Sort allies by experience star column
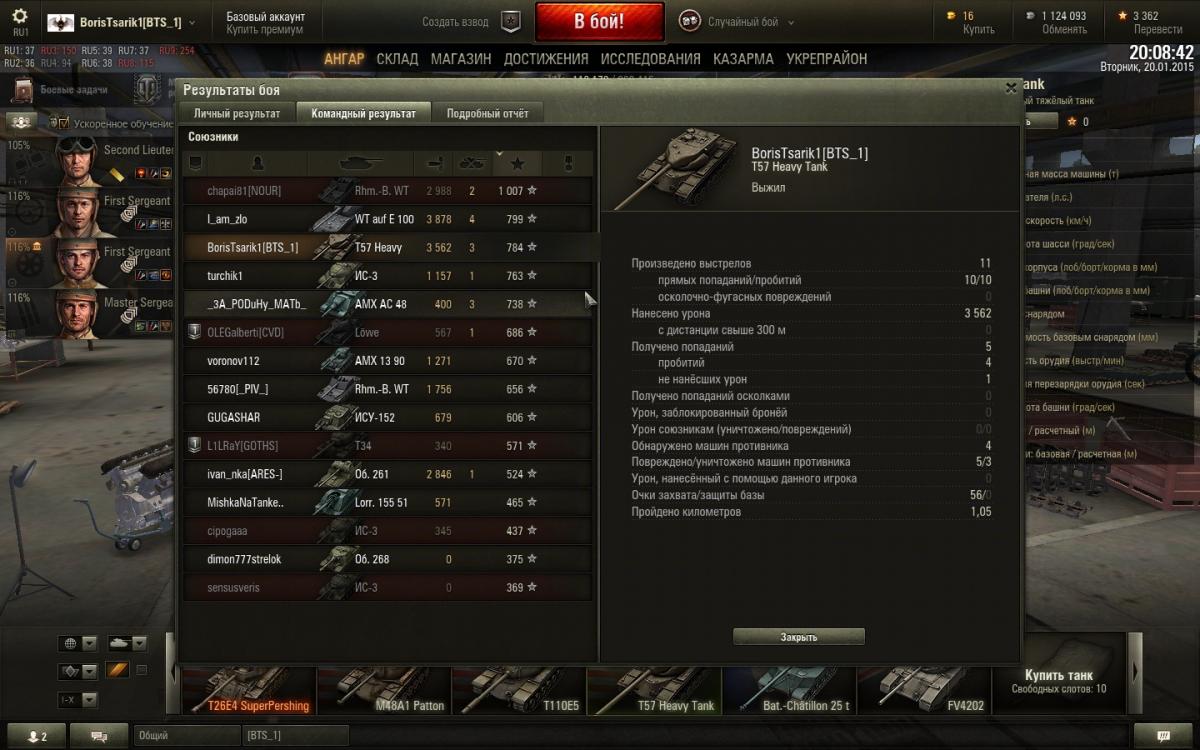The height and width of the screenshot is (750, 1200). coord(517,163)
